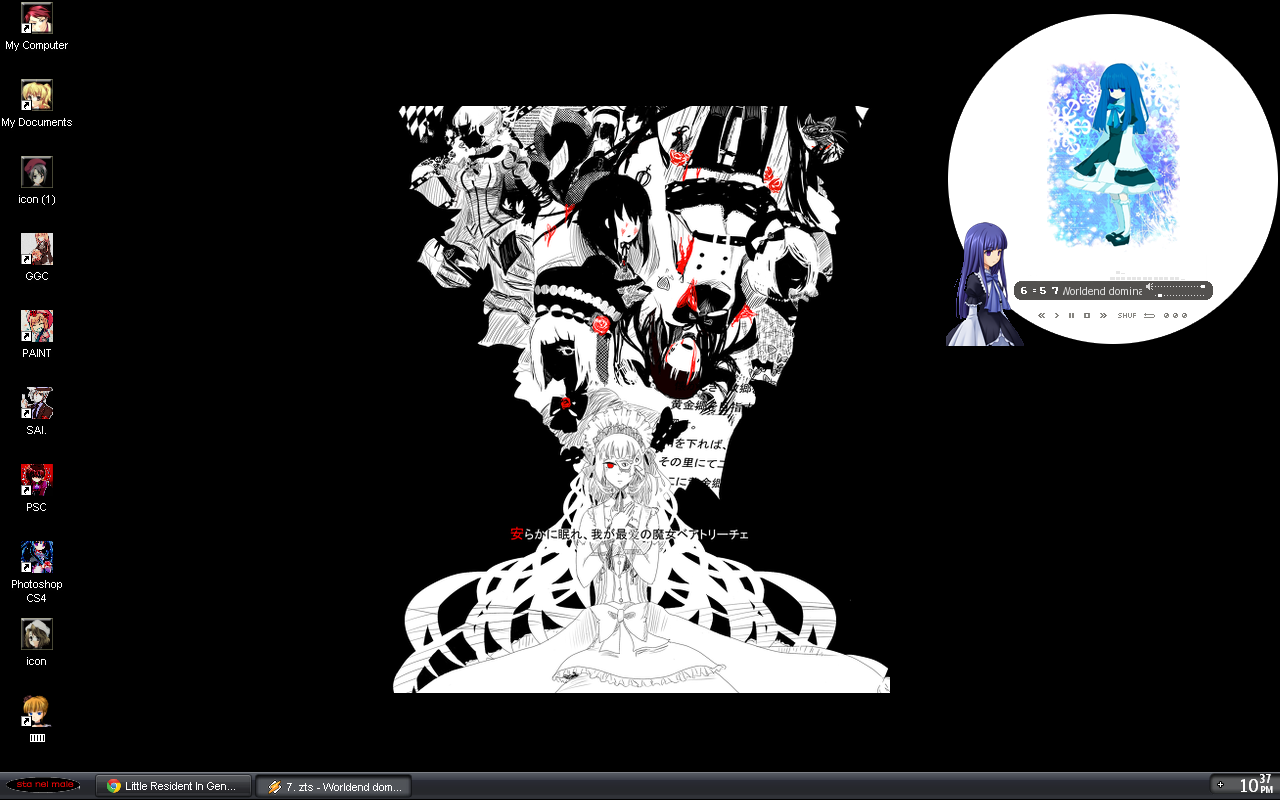Expand hidden system tray icons
Viewport: 1280px width, 800px height.
click(x=1220, y=785)
